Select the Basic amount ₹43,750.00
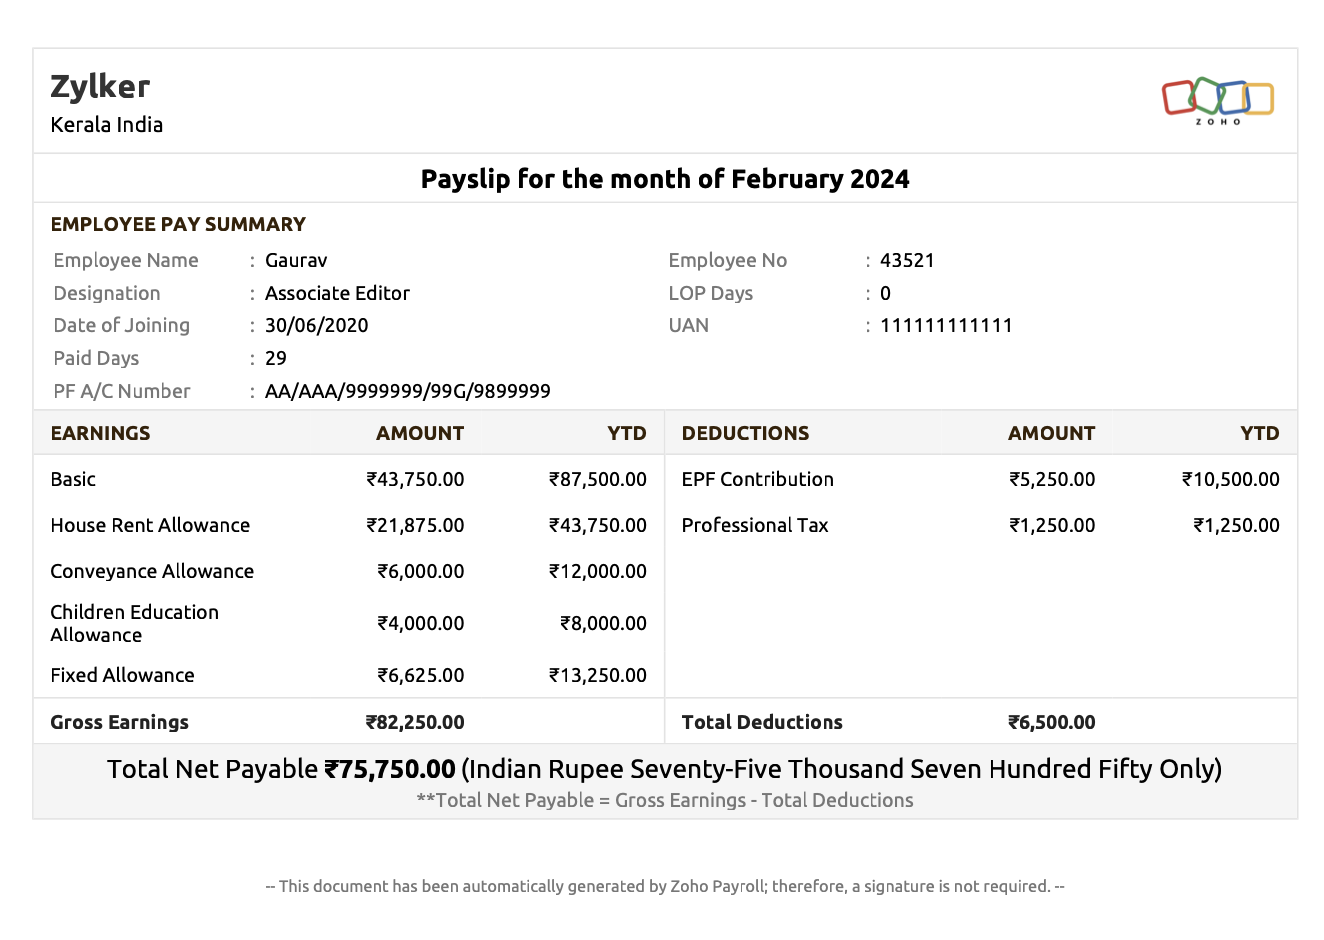 (415, 479)
